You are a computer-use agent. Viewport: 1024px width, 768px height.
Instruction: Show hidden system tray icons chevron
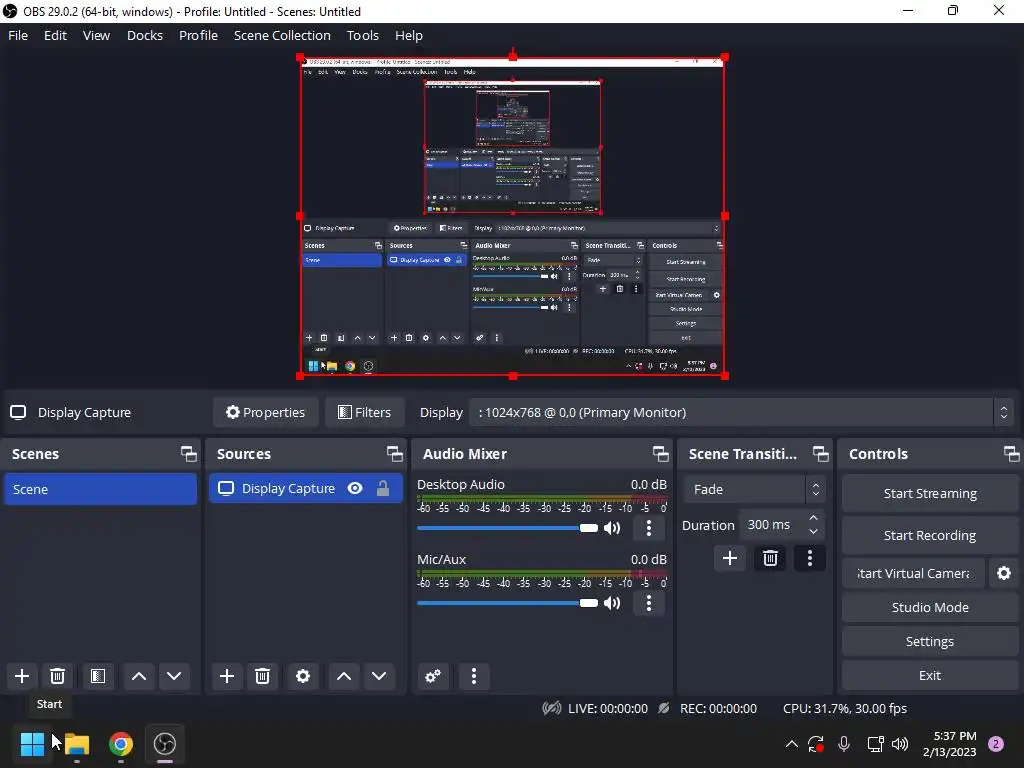click(x=792, y=744)
